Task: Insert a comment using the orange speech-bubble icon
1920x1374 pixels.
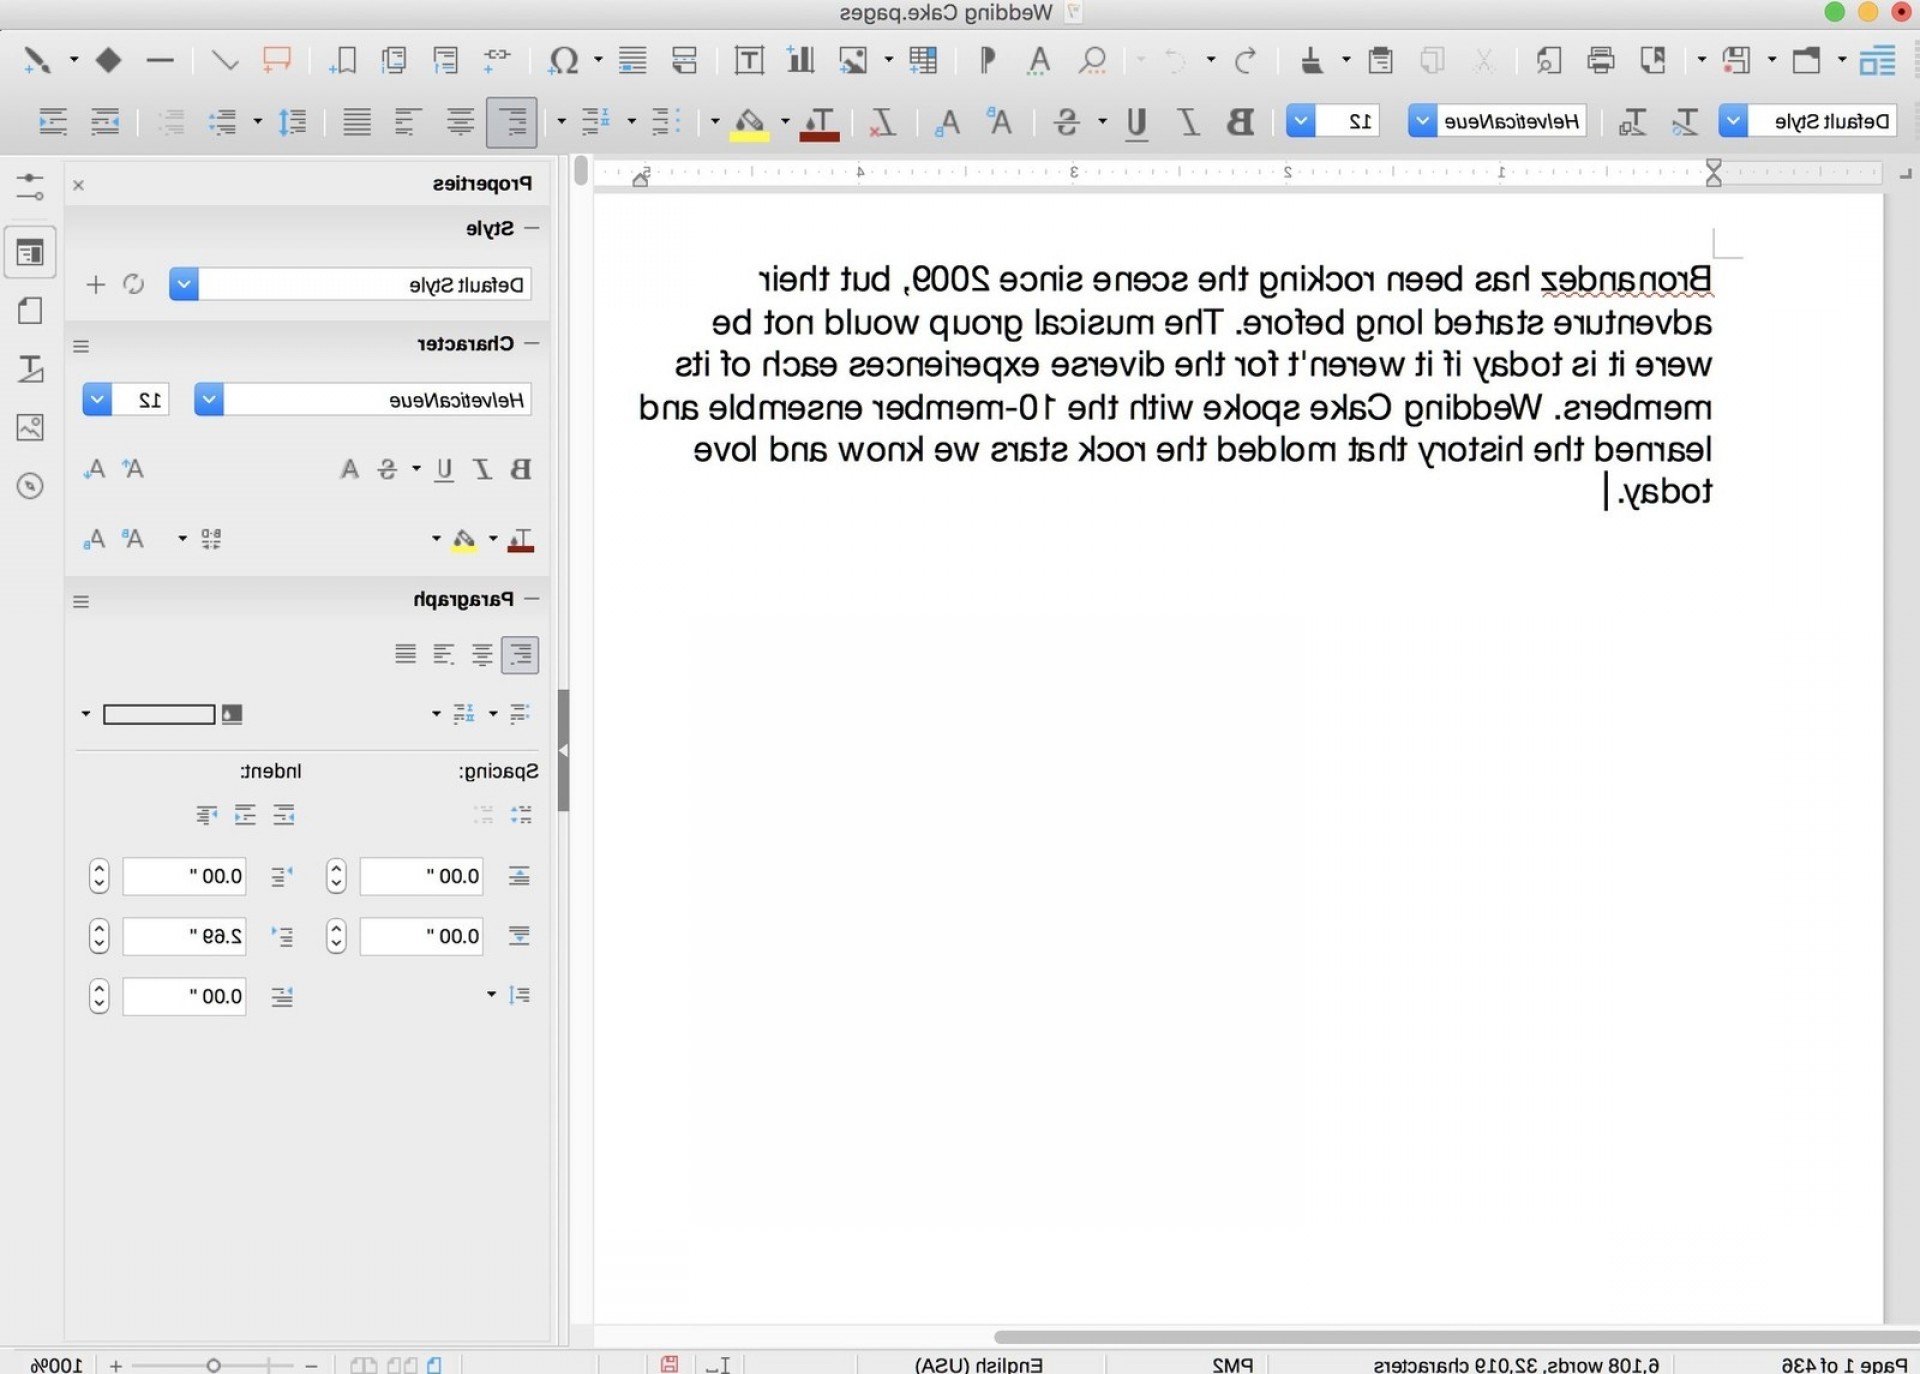Action: click(276, 61)
